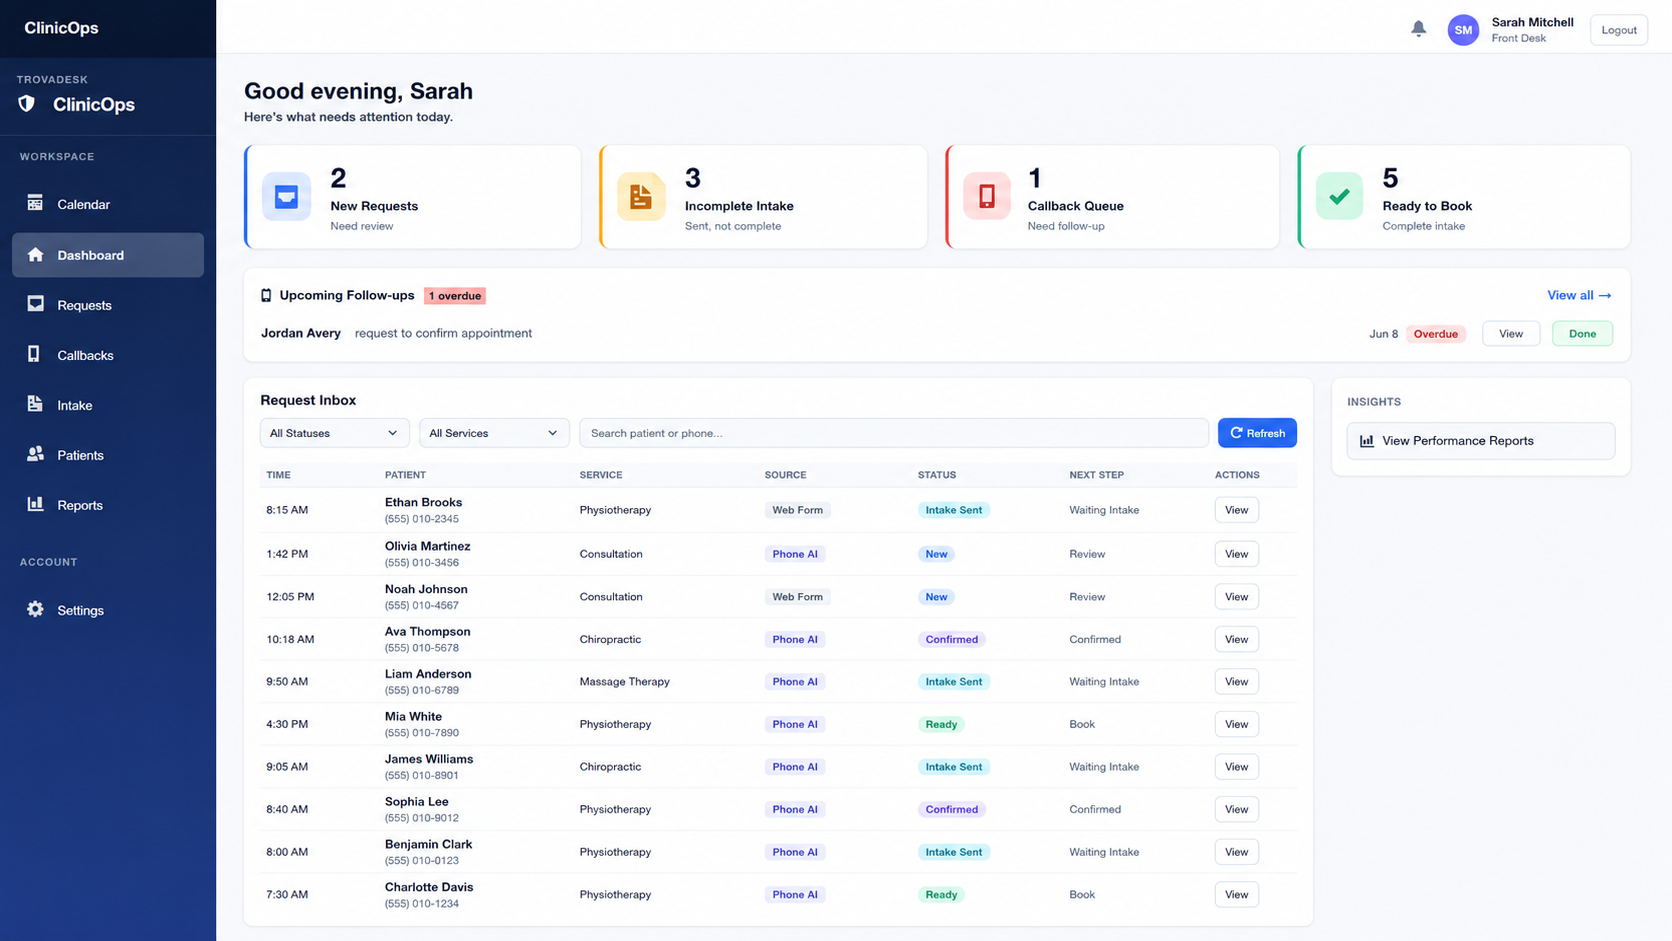This screenshot has height=941, width=1672.
Task: Open the All Services filter dropdown
Action: [x=494, y=433]
